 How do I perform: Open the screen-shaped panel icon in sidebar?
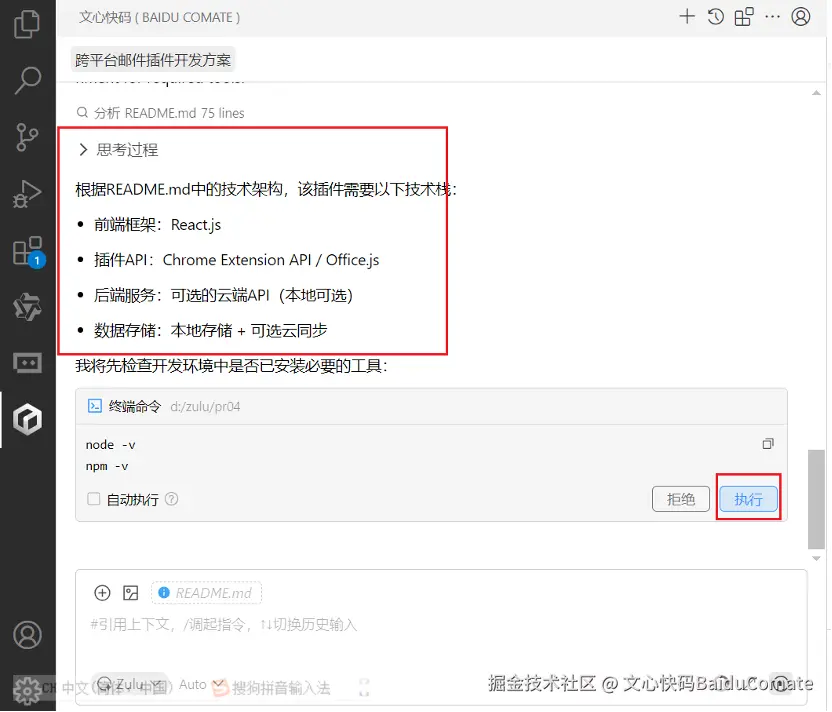(27, 363)
